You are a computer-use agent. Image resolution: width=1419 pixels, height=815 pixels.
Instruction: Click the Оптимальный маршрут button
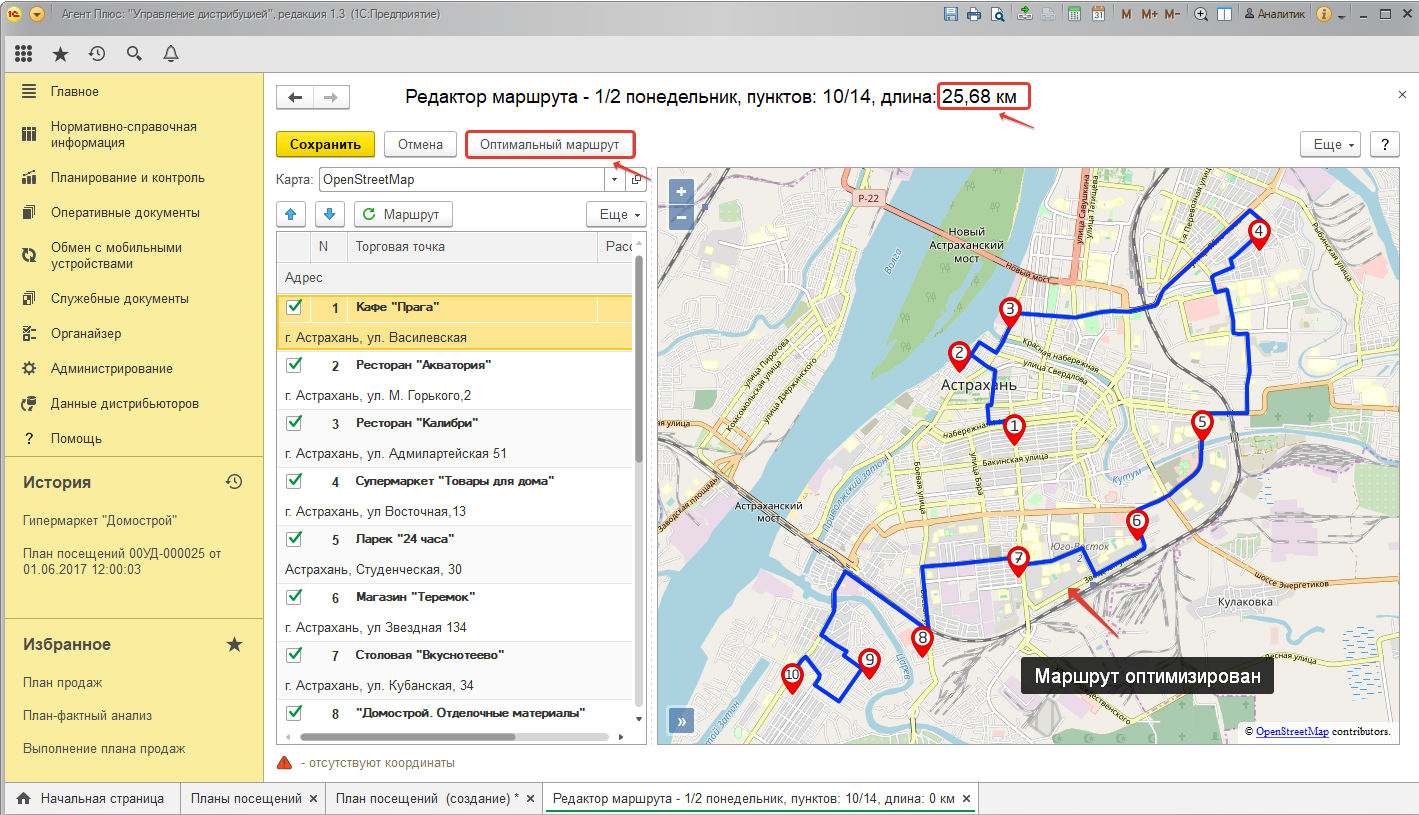(x=549, y=144)
